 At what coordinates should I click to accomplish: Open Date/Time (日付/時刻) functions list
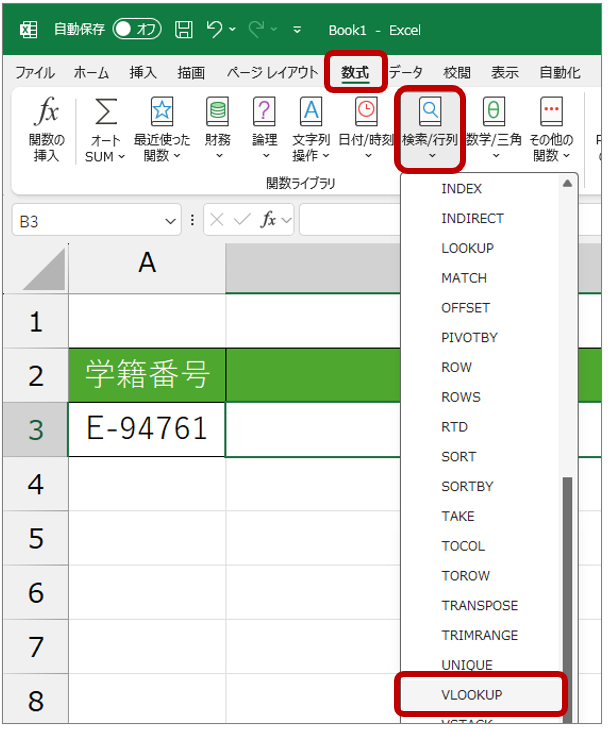pos(366,128)
